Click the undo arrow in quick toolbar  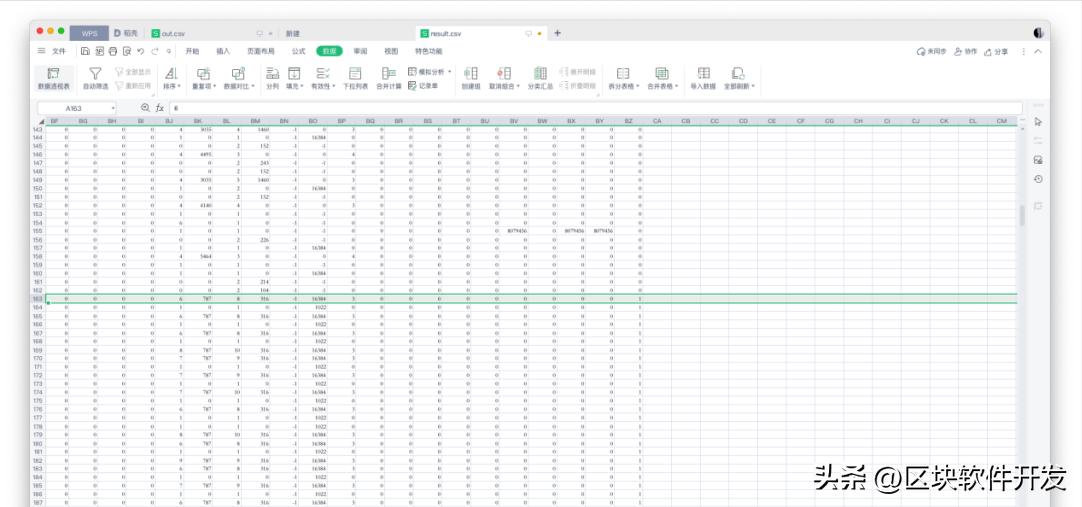pyautogui.click(x=141, y=51)
